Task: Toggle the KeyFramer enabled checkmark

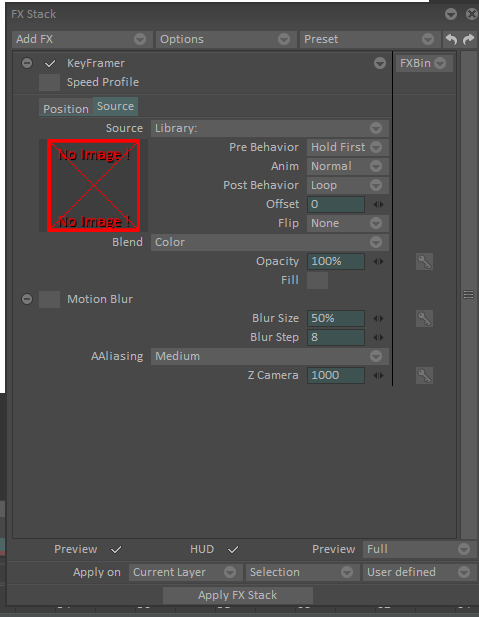Action: [x=50, y=63]
